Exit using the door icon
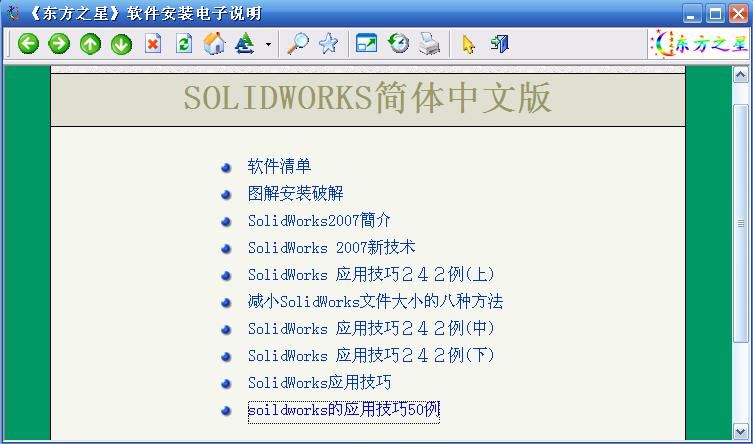 499,43
